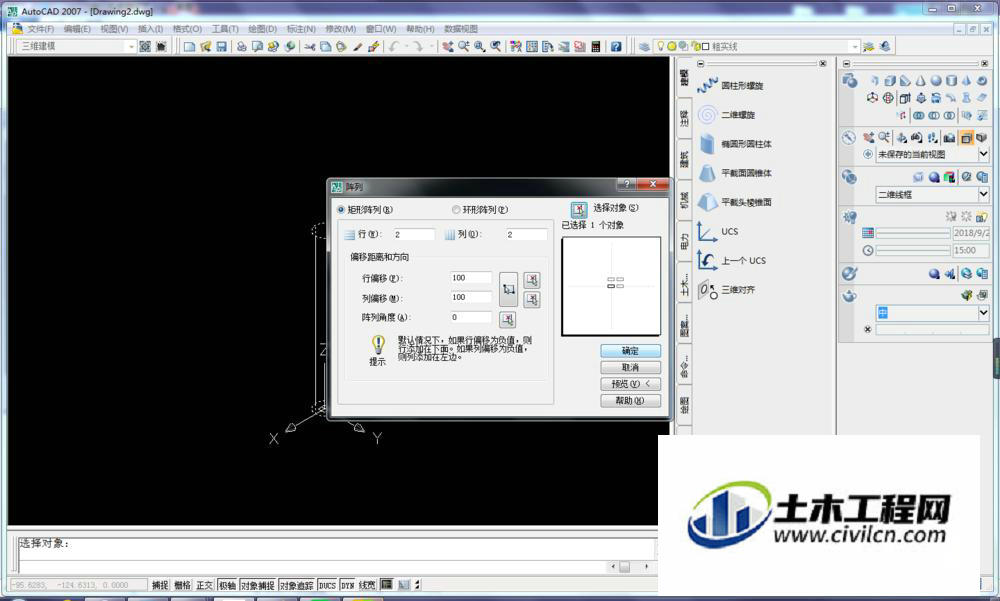Click the Help (帮助) button in Array dialog
This screenshot has height=601, width=1000.
630,401
